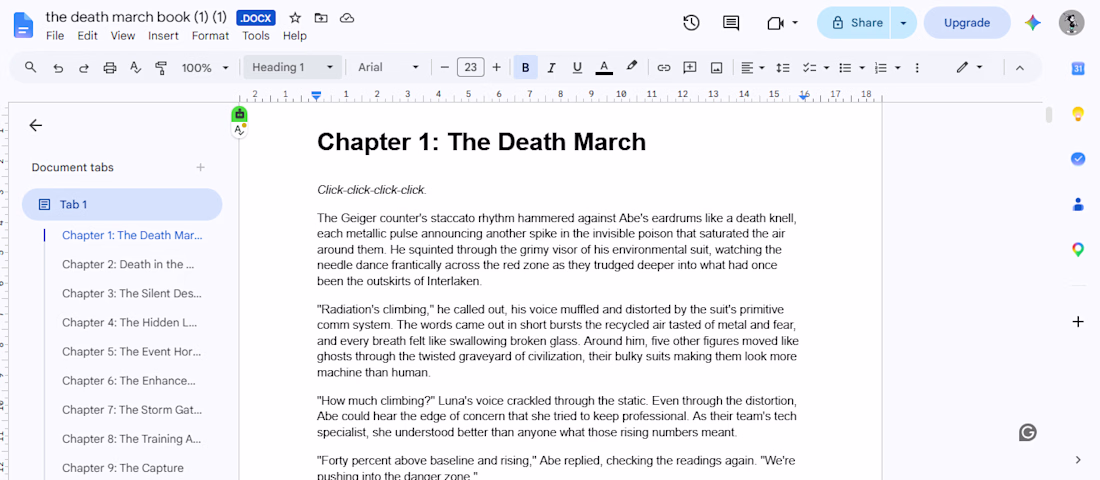
Task: Open more toolbar options (three dots)
Action: click(x=917, y=68)
